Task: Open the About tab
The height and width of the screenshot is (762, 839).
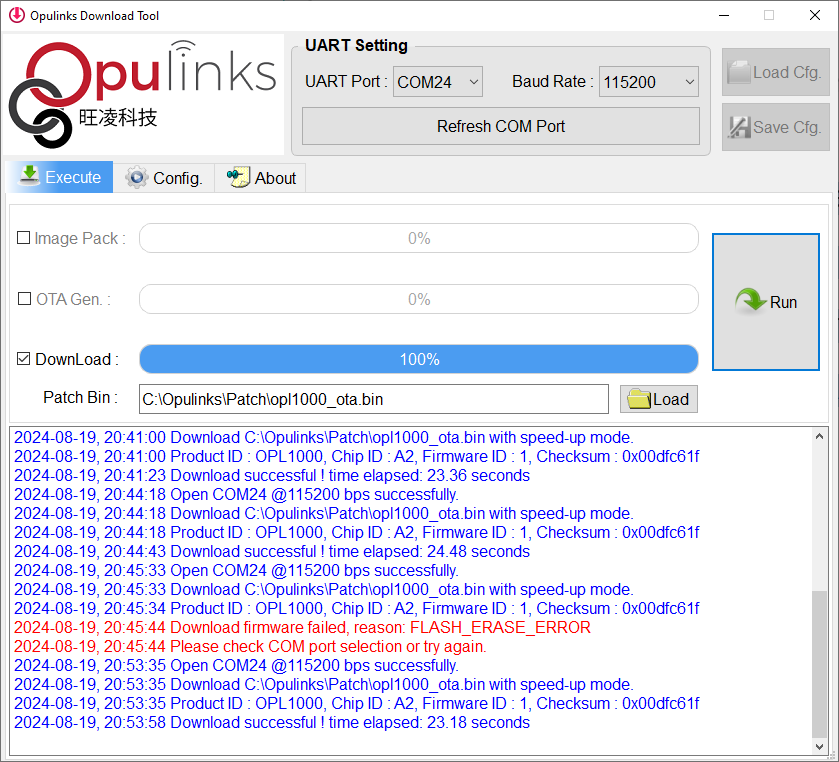Action: coord(260,178)
